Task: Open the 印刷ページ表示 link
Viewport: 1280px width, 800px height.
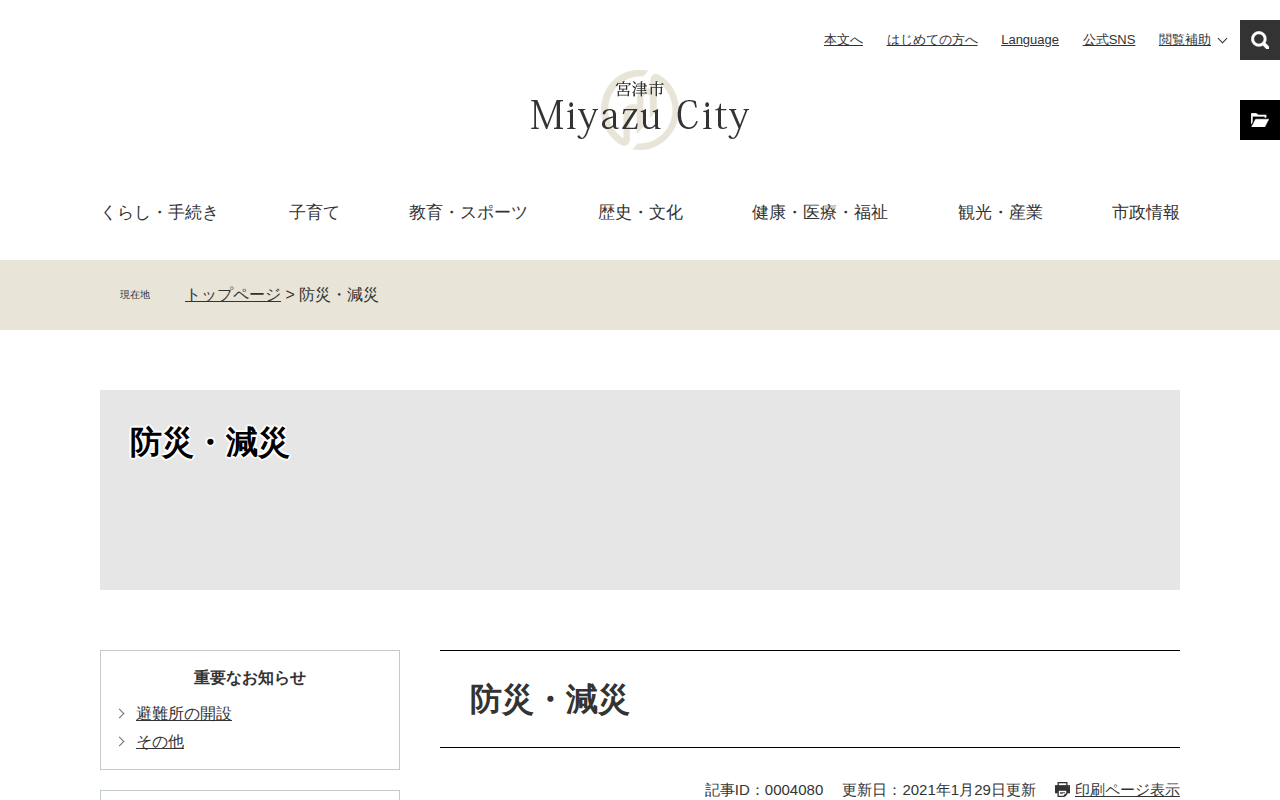Action: (1127, 790)
